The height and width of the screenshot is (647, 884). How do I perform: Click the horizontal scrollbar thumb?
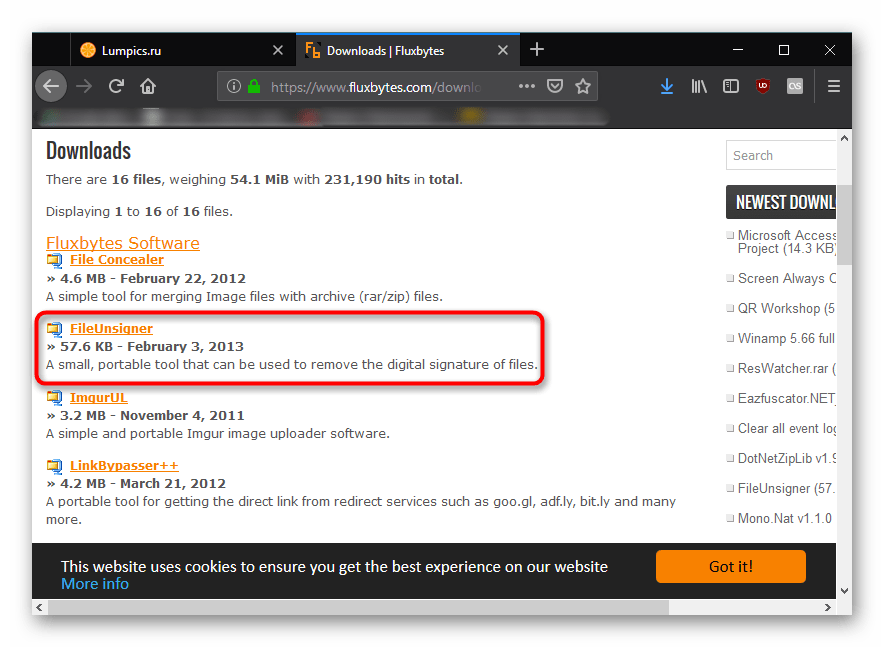[359, 608]
